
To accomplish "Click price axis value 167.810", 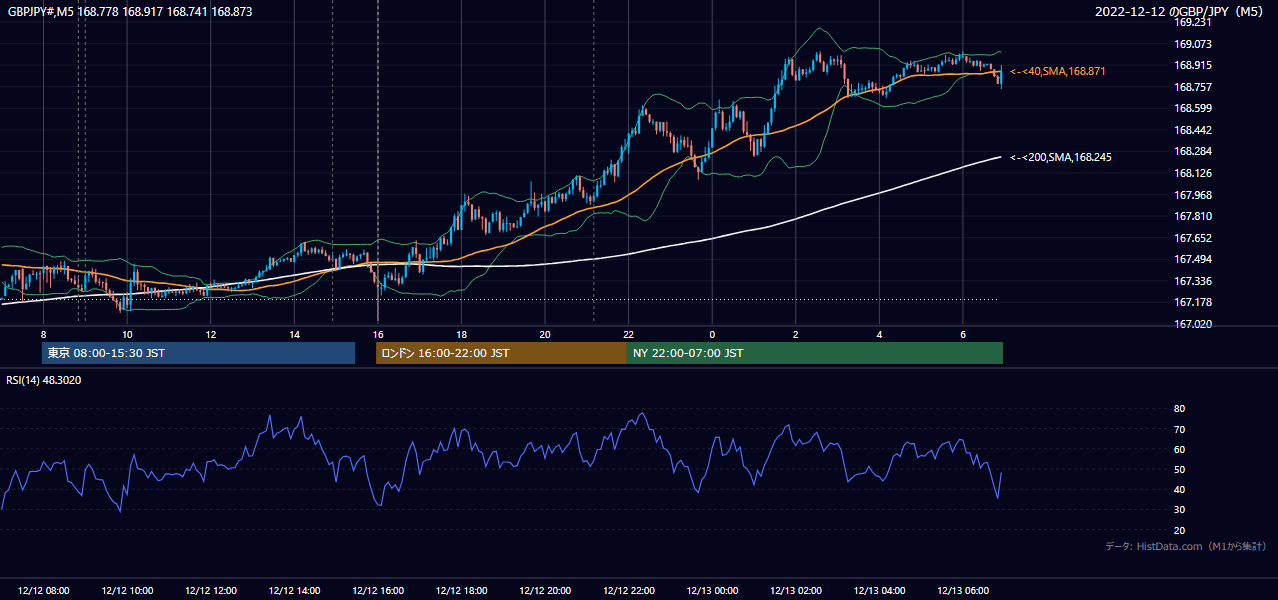I will [x=1192, y=216].
